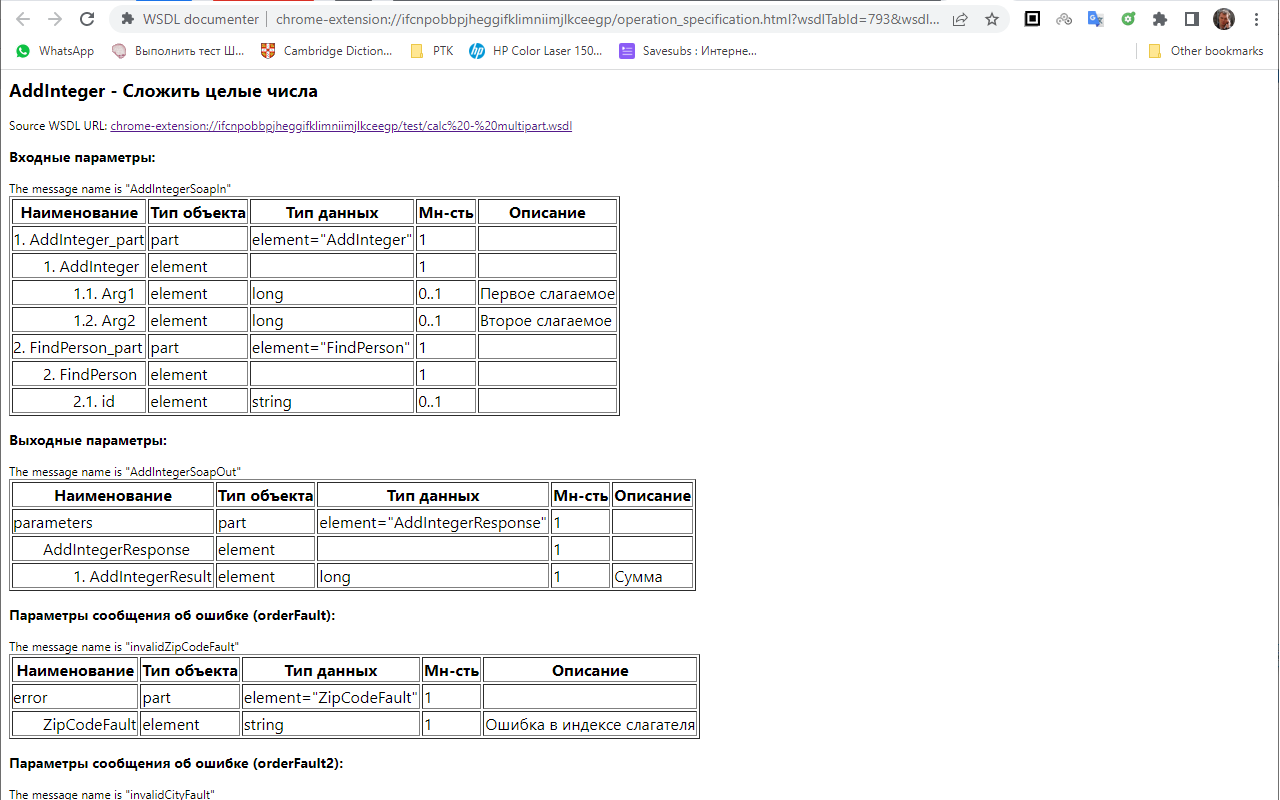Select the '1. AddIntegerResult' cell
Screen dimensions: 1280x800
pos(113,576)
